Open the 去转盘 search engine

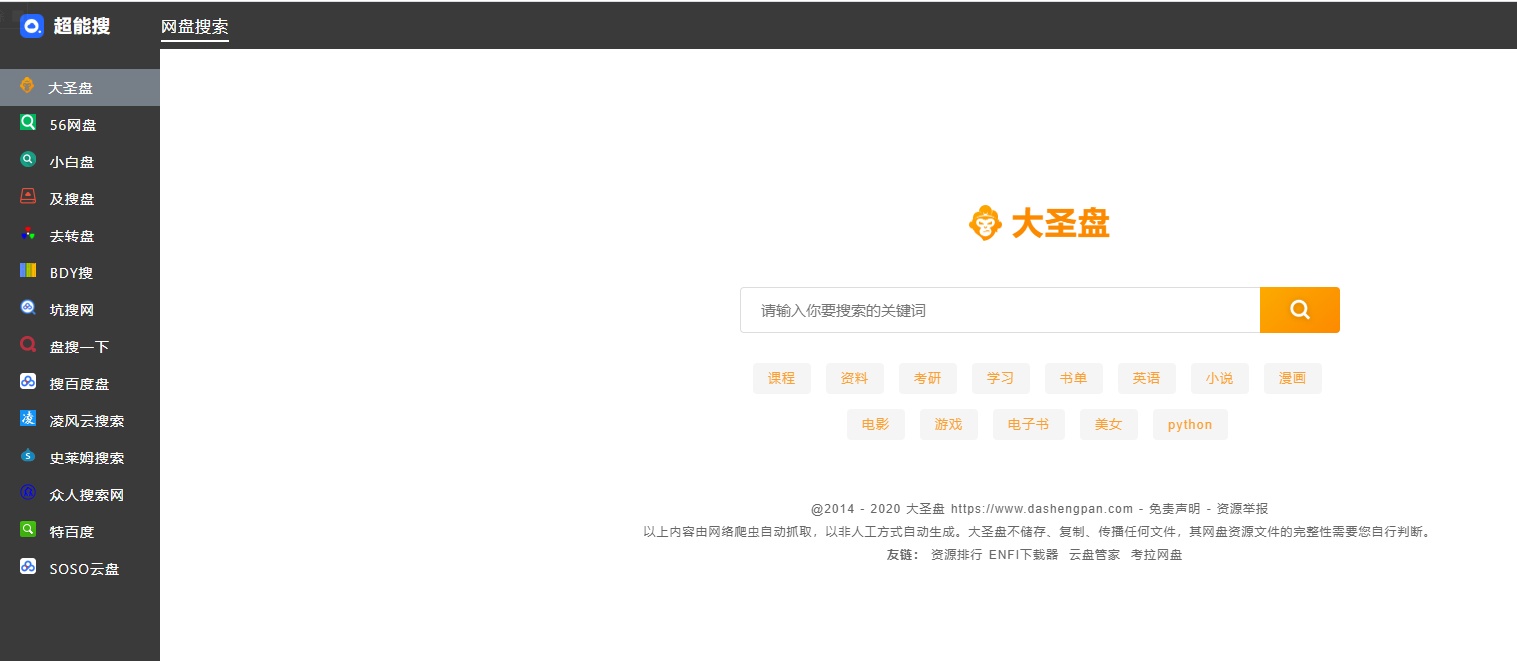(70, 235)
